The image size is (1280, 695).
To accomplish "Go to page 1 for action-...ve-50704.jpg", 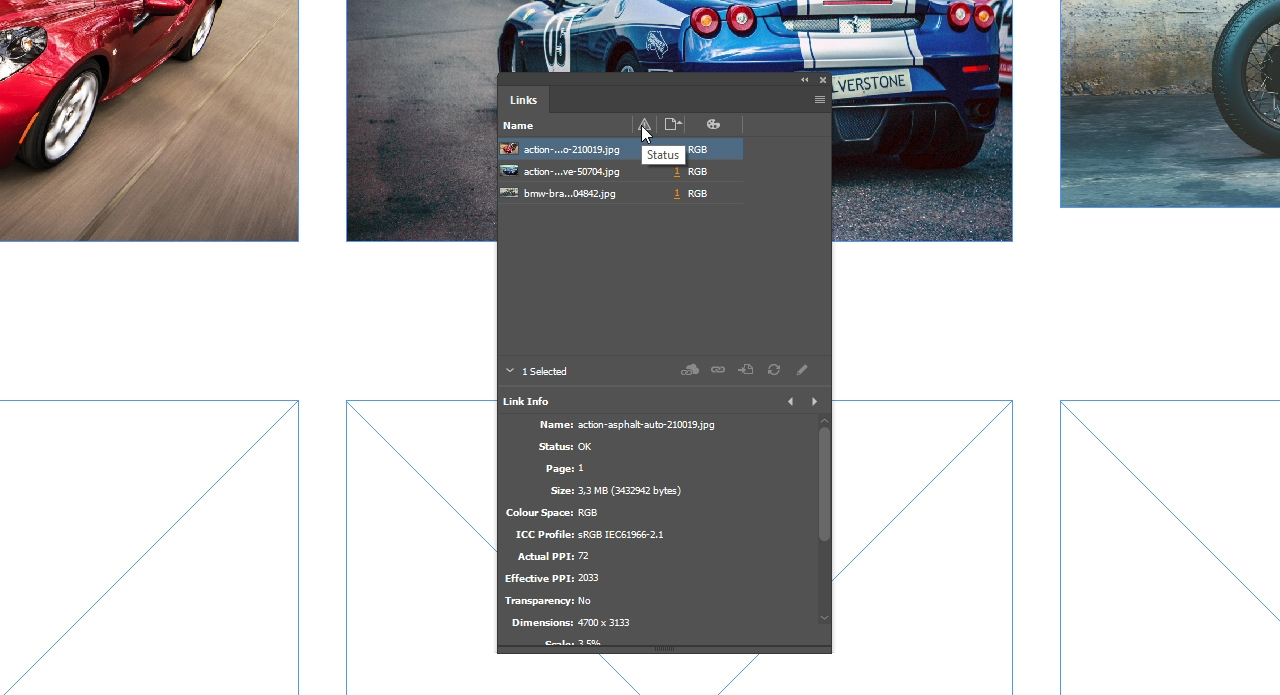I will pos(677,171).
